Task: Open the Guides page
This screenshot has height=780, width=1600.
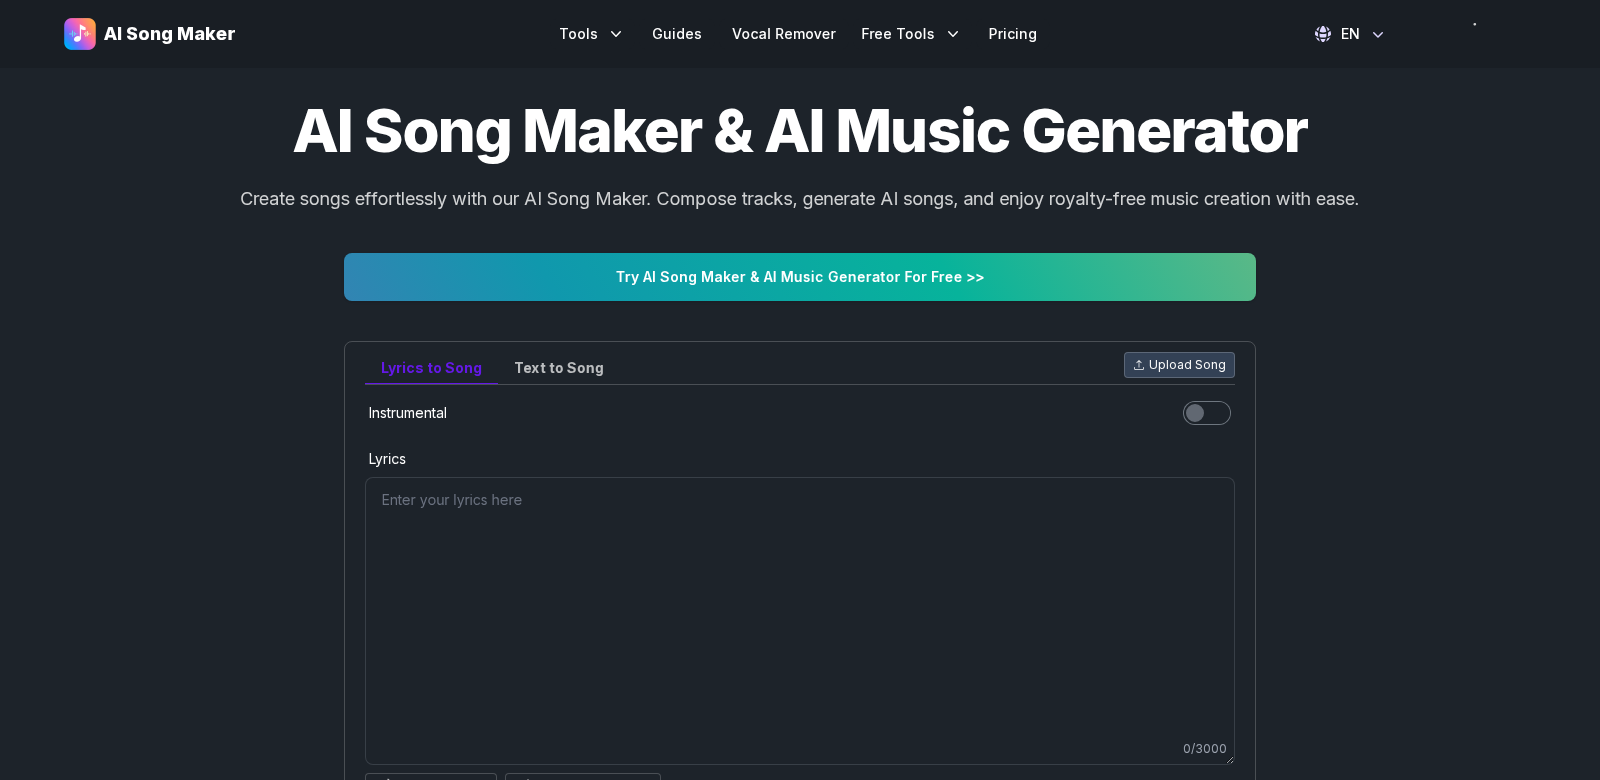Action: [677, 34]
